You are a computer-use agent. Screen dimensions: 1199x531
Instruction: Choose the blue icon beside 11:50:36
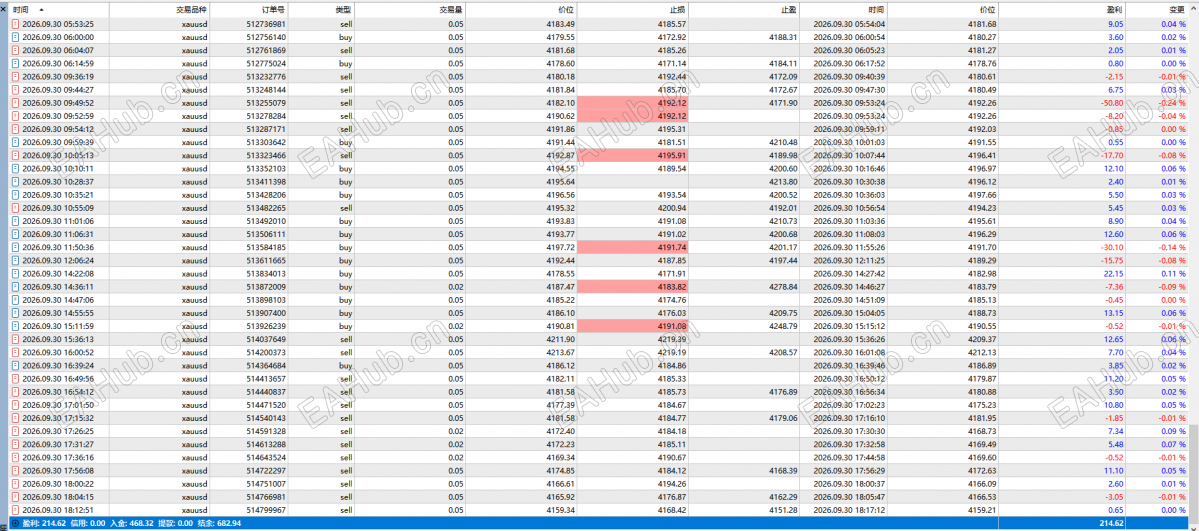point(16,247)
